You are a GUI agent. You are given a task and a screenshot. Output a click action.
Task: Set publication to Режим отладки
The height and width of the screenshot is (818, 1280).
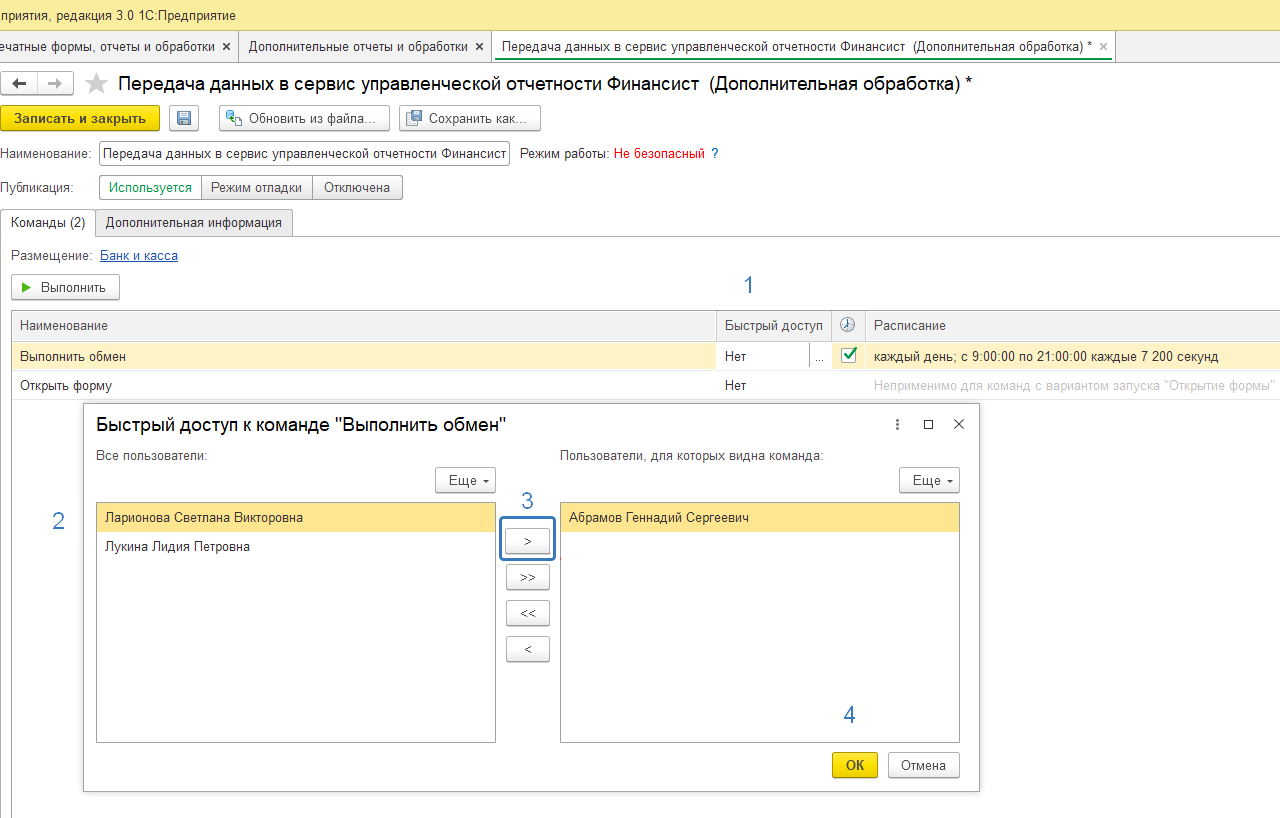coord(256,187)
